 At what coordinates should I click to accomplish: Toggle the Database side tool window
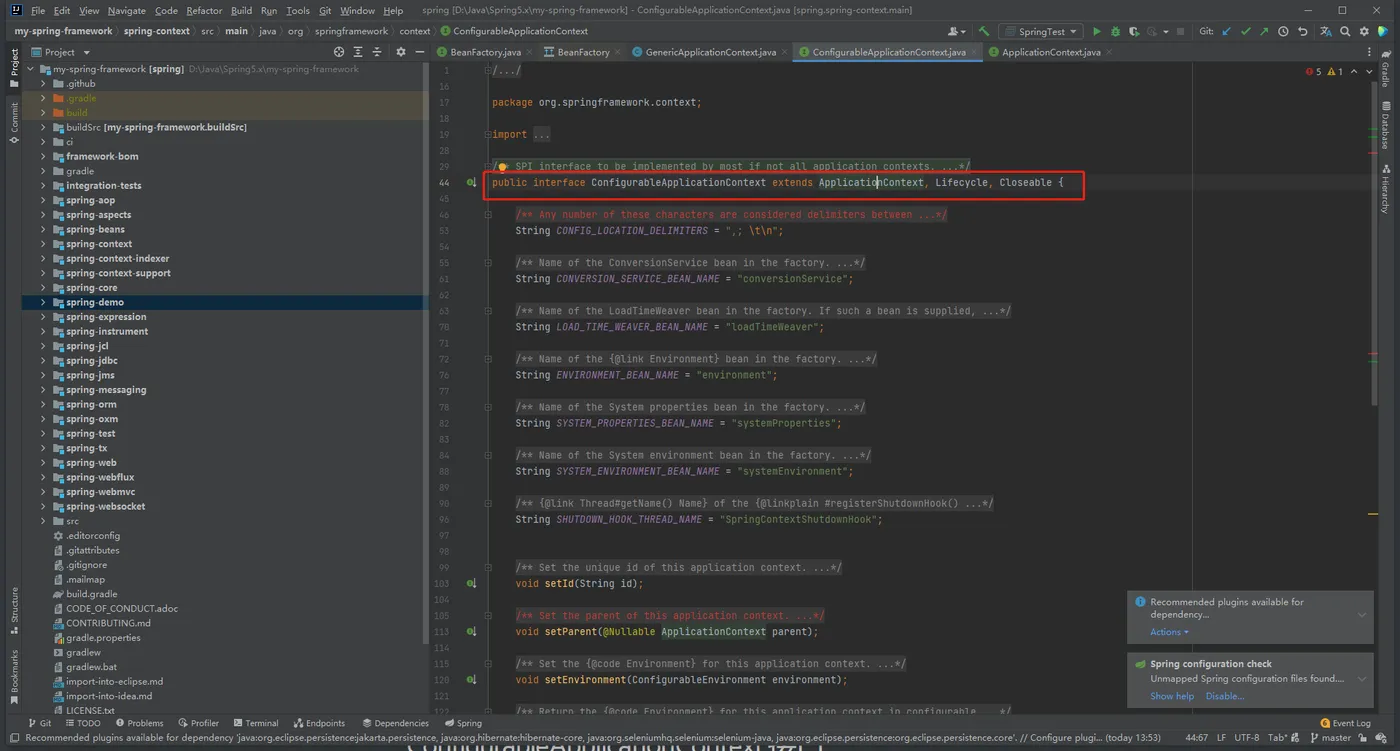click(1386, 124)
